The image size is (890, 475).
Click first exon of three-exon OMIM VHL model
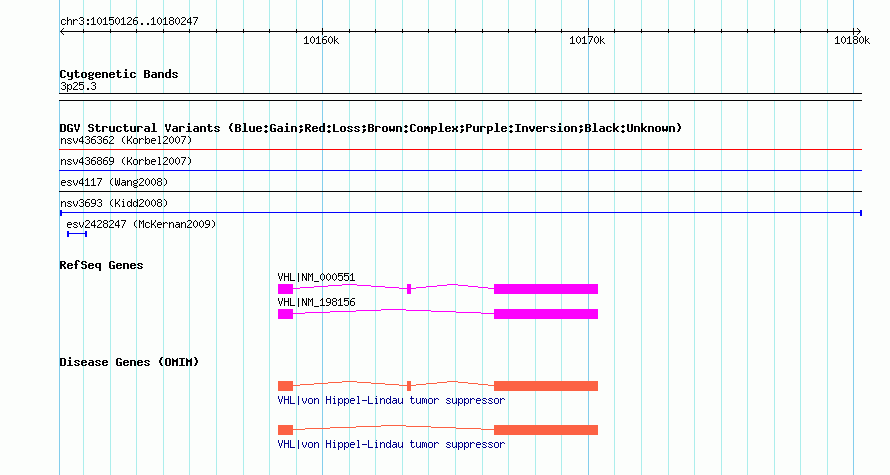[286, 386]
